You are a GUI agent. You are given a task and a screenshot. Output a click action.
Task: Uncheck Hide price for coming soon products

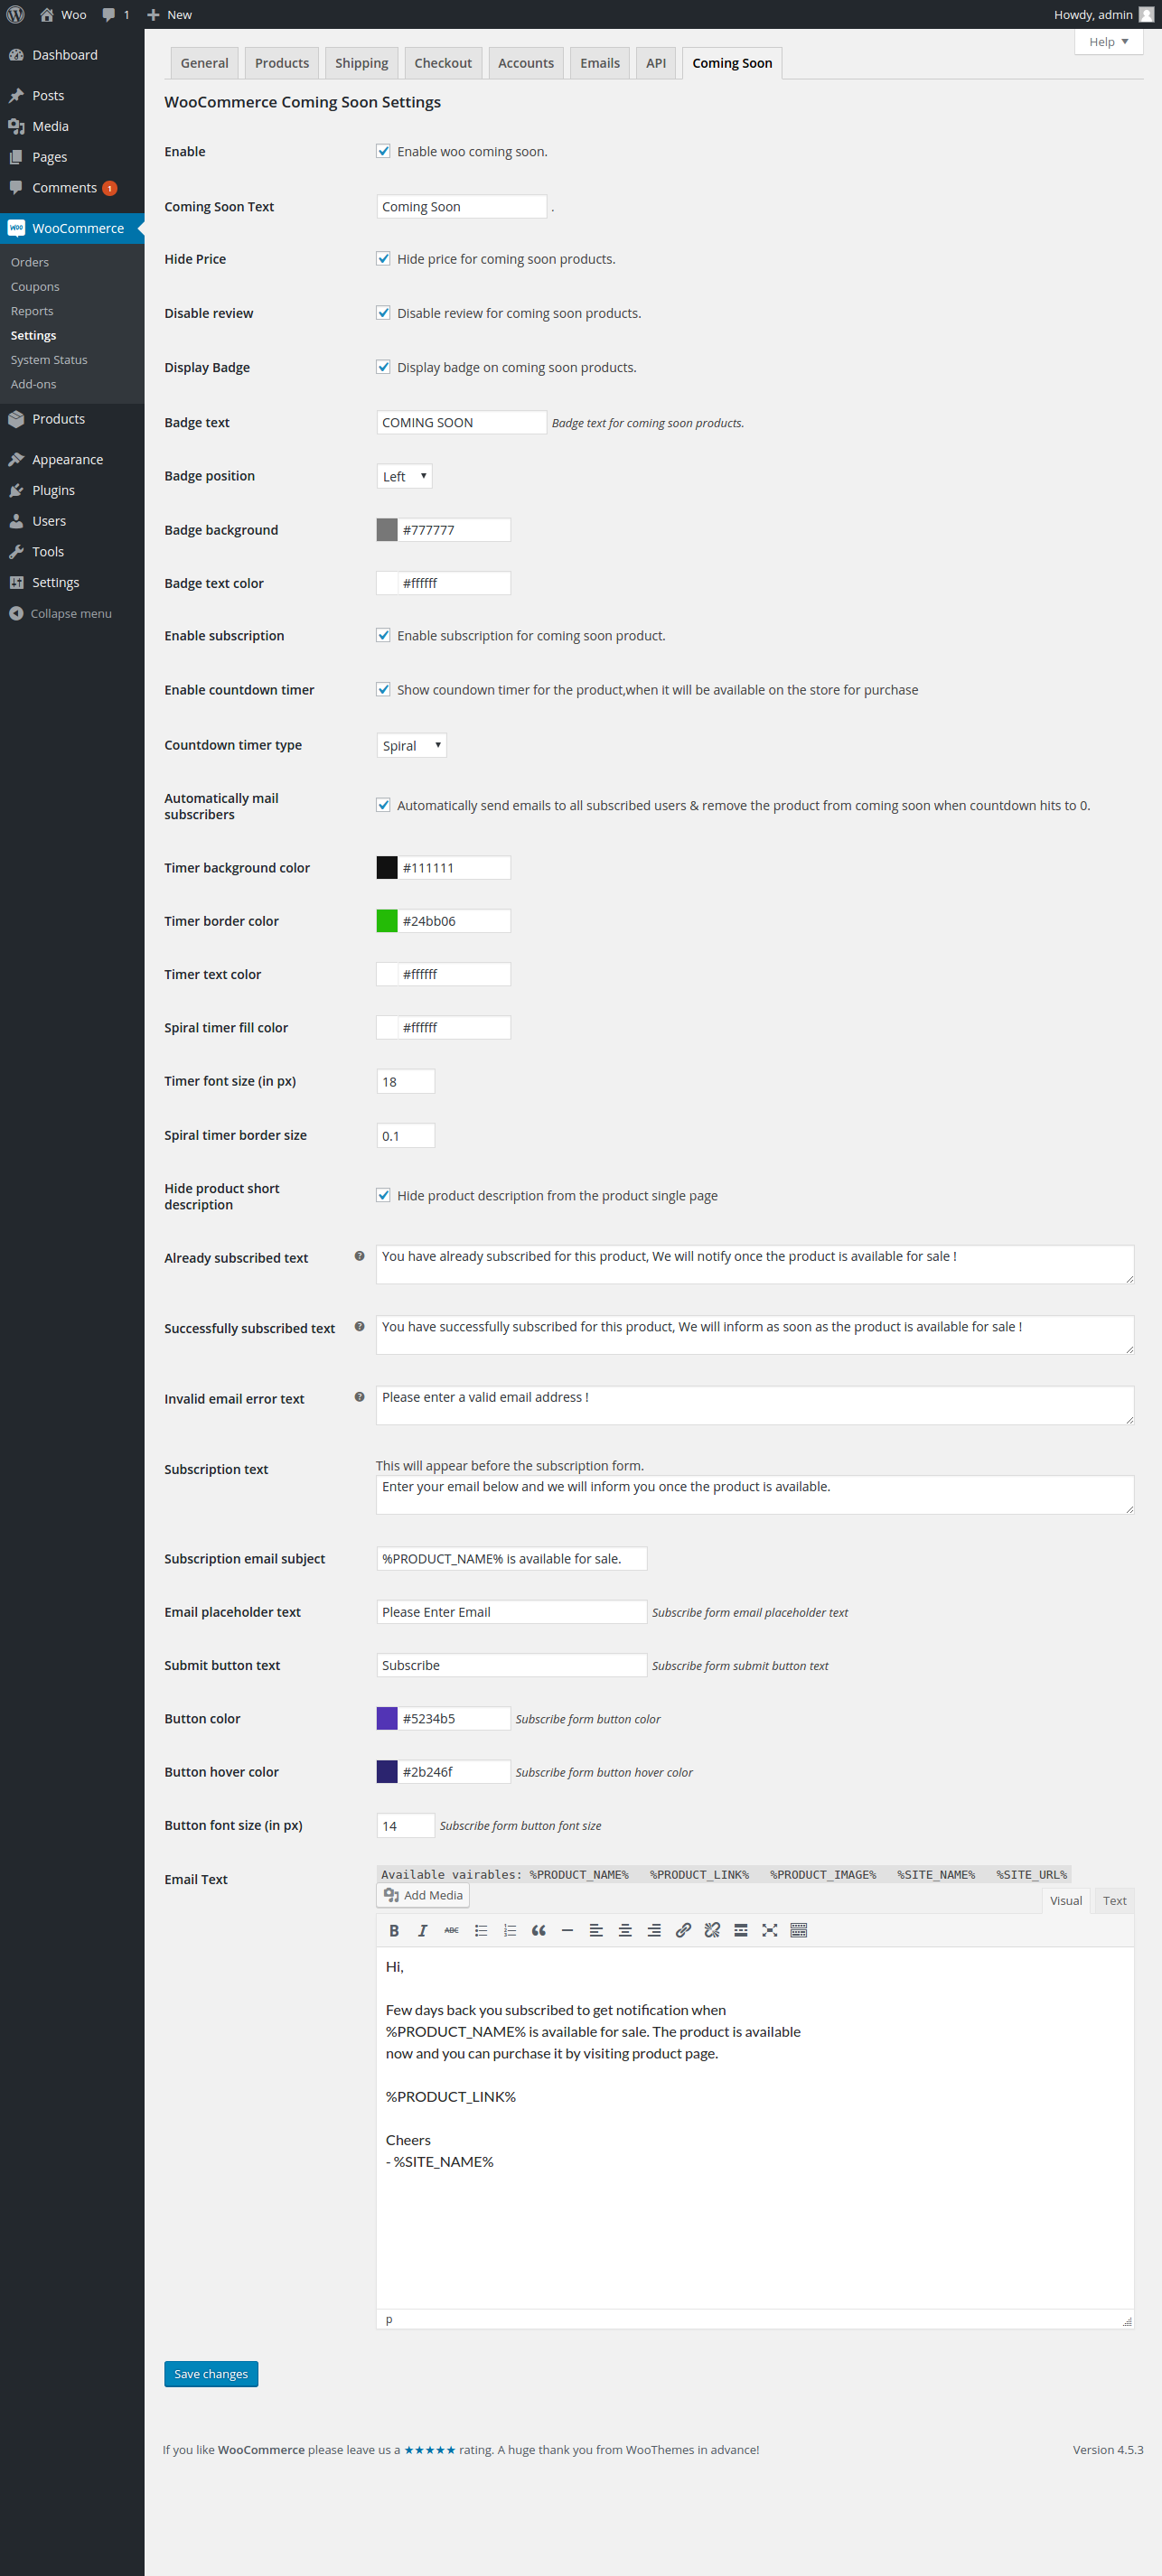383,259
